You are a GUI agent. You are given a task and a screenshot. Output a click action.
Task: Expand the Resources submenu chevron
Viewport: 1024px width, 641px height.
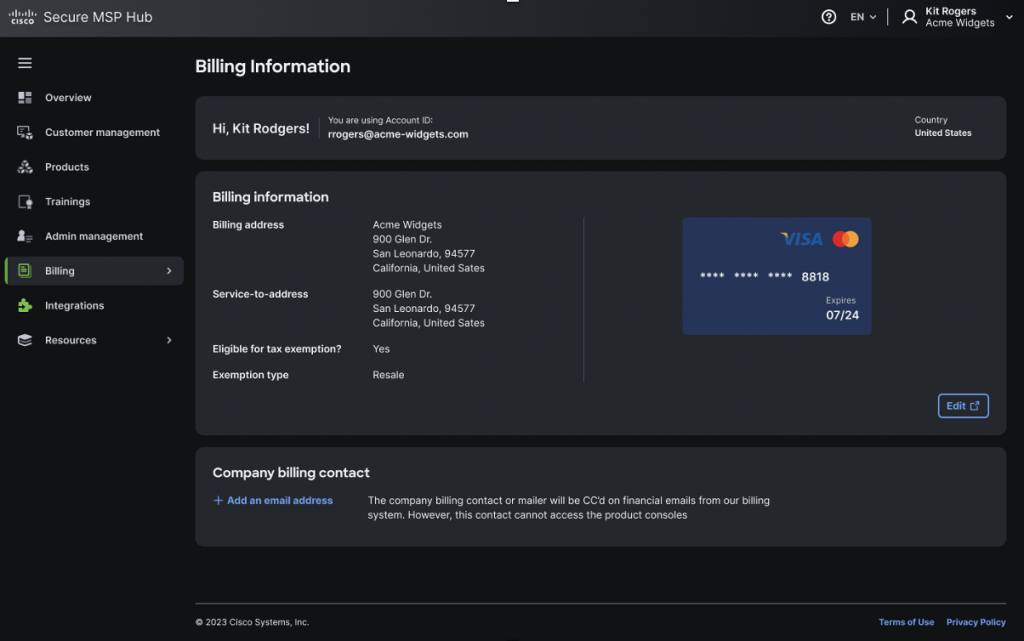tap(169, 340)
